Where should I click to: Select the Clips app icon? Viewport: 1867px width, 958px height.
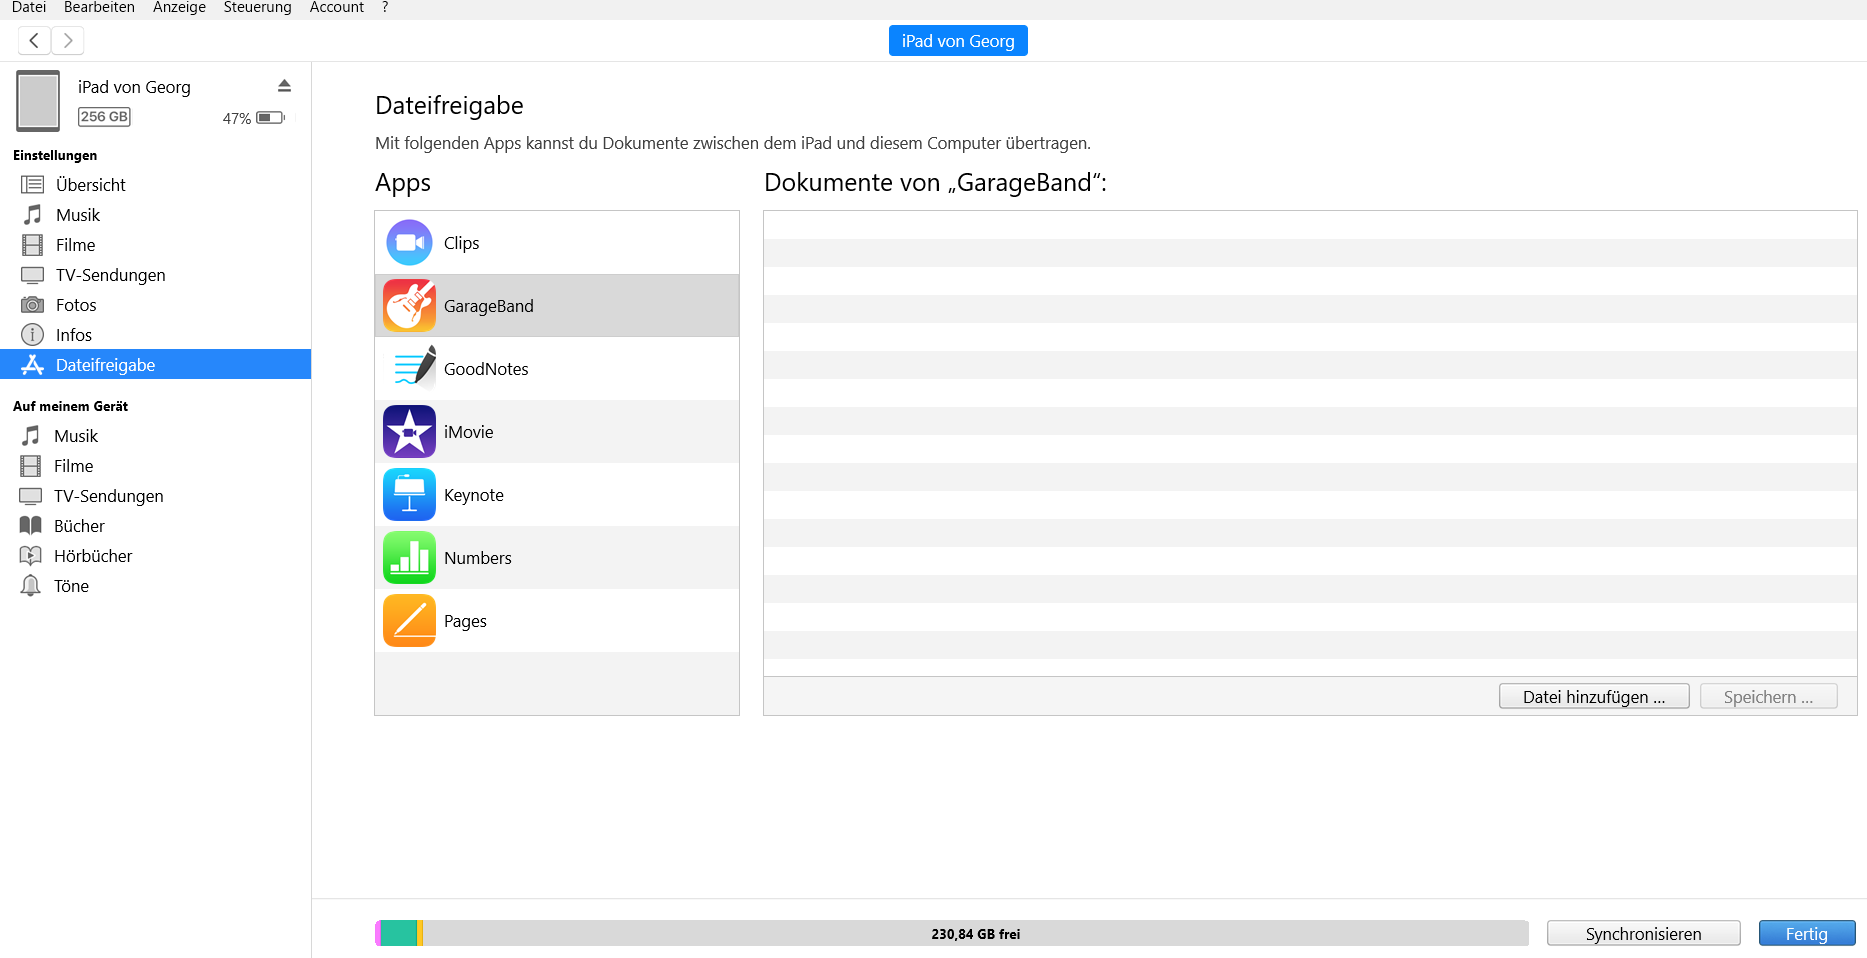click(409, 243)
